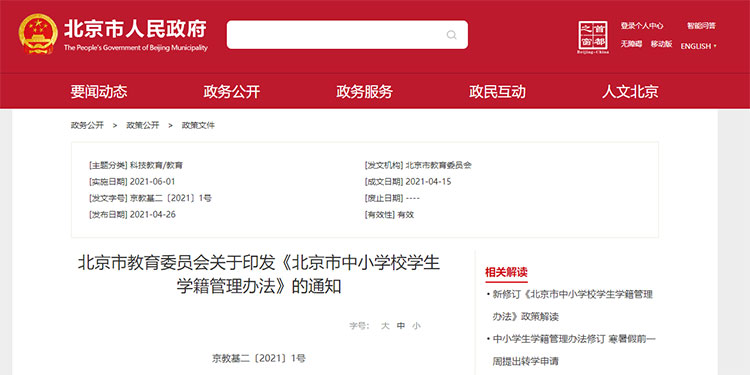
Task: Click the 北京市人民政府 site title
Action: 135,29
